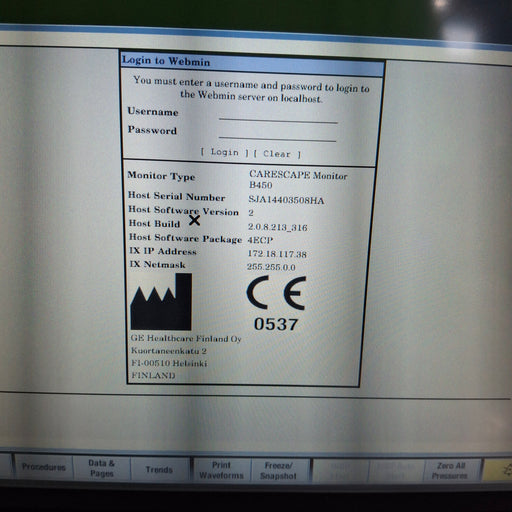Select Zero All Pressures
The image size is (512, 512).
[450, 471]
